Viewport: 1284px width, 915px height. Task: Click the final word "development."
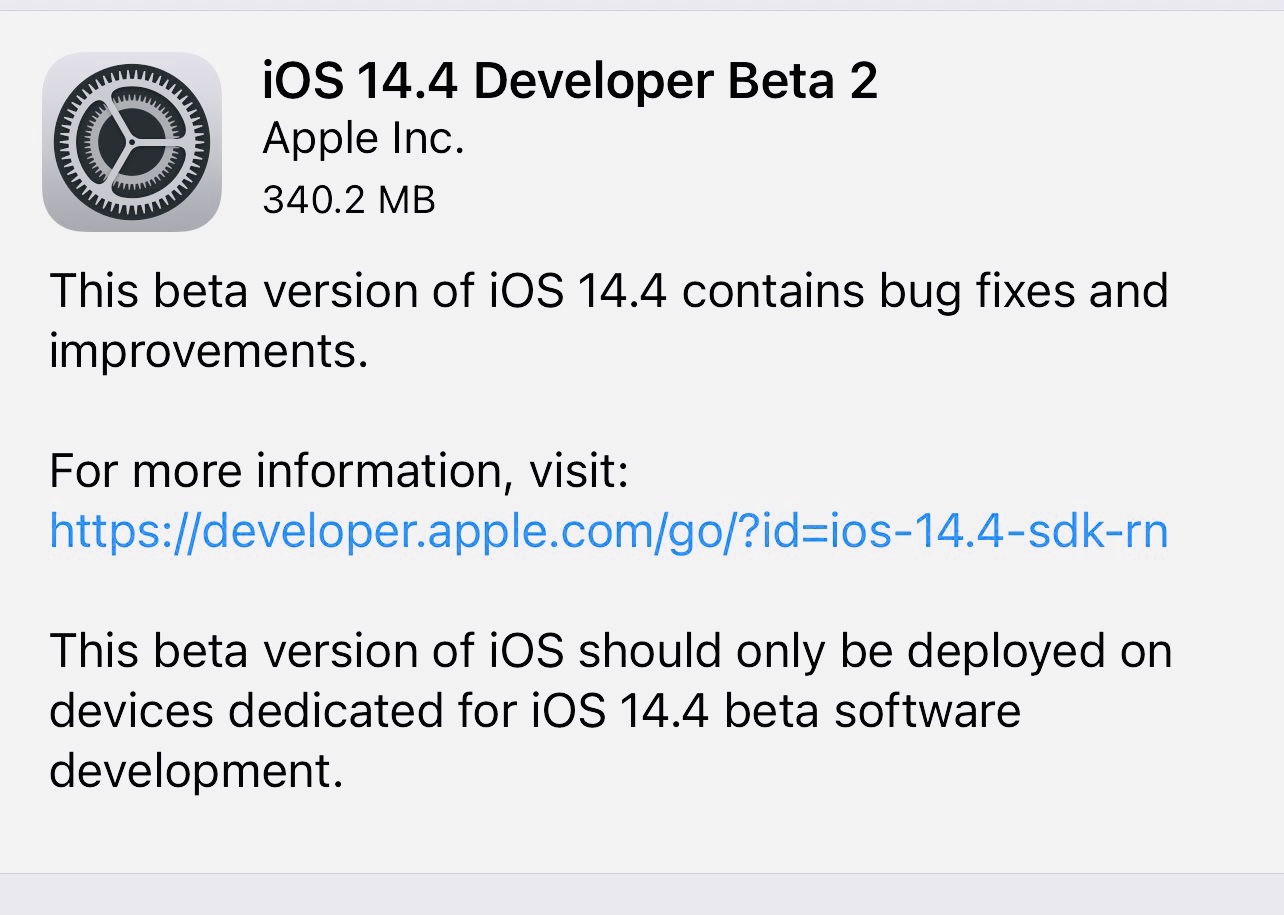[x=196, y=771]
